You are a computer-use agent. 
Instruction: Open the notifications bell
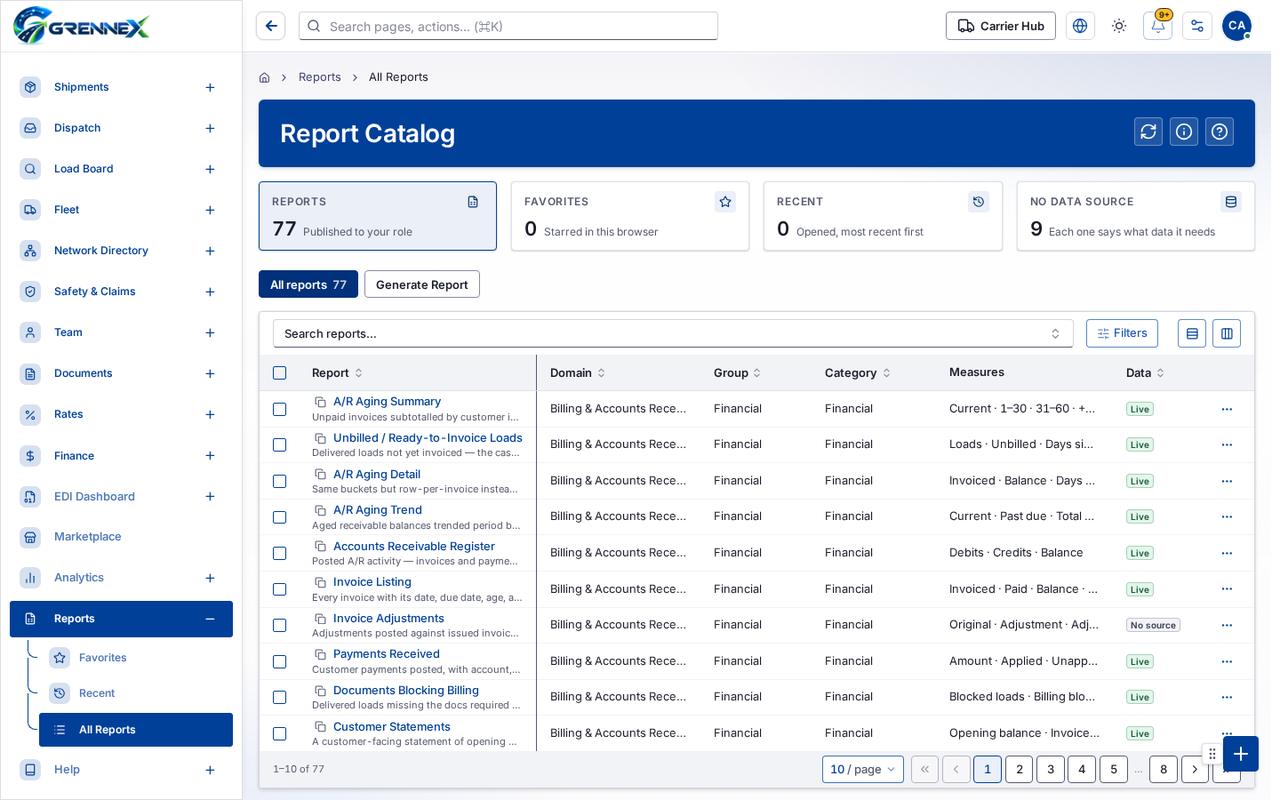1158,26
